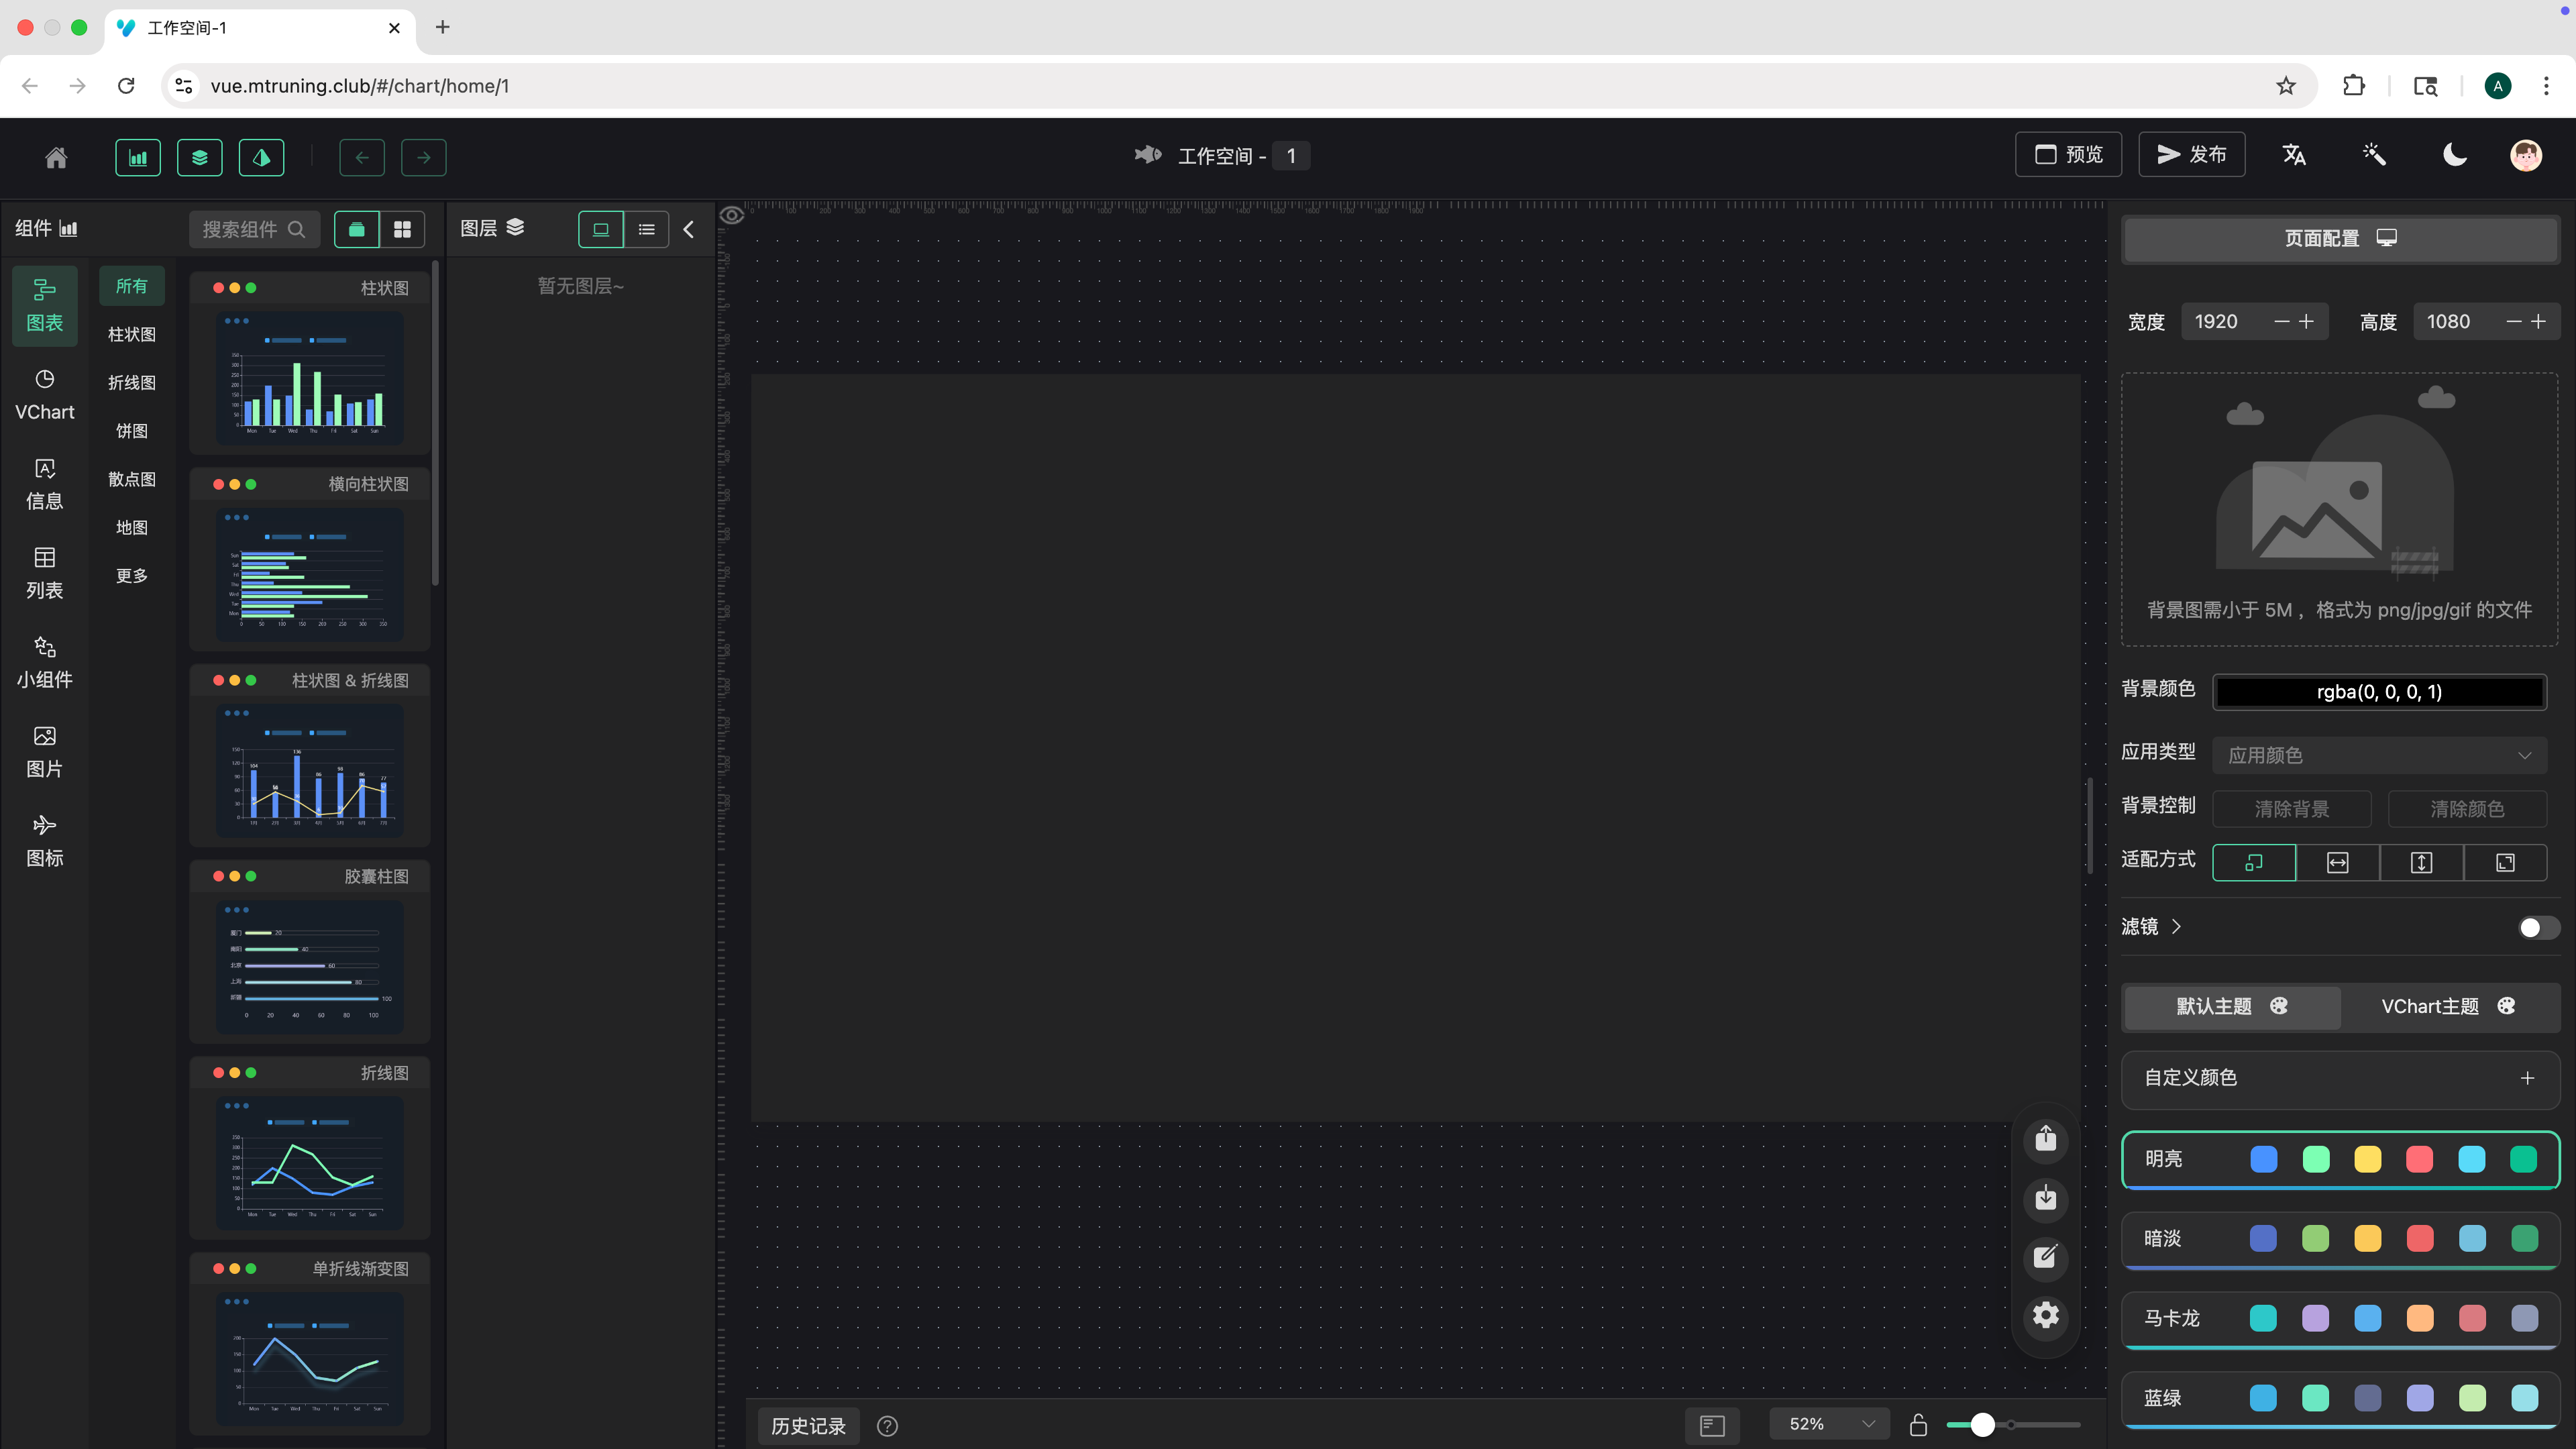The width and height of the screenshot is (2576, 1449).
Task: Click the lock icon near zoom slider
Action: click(x=1918, y=1424)
